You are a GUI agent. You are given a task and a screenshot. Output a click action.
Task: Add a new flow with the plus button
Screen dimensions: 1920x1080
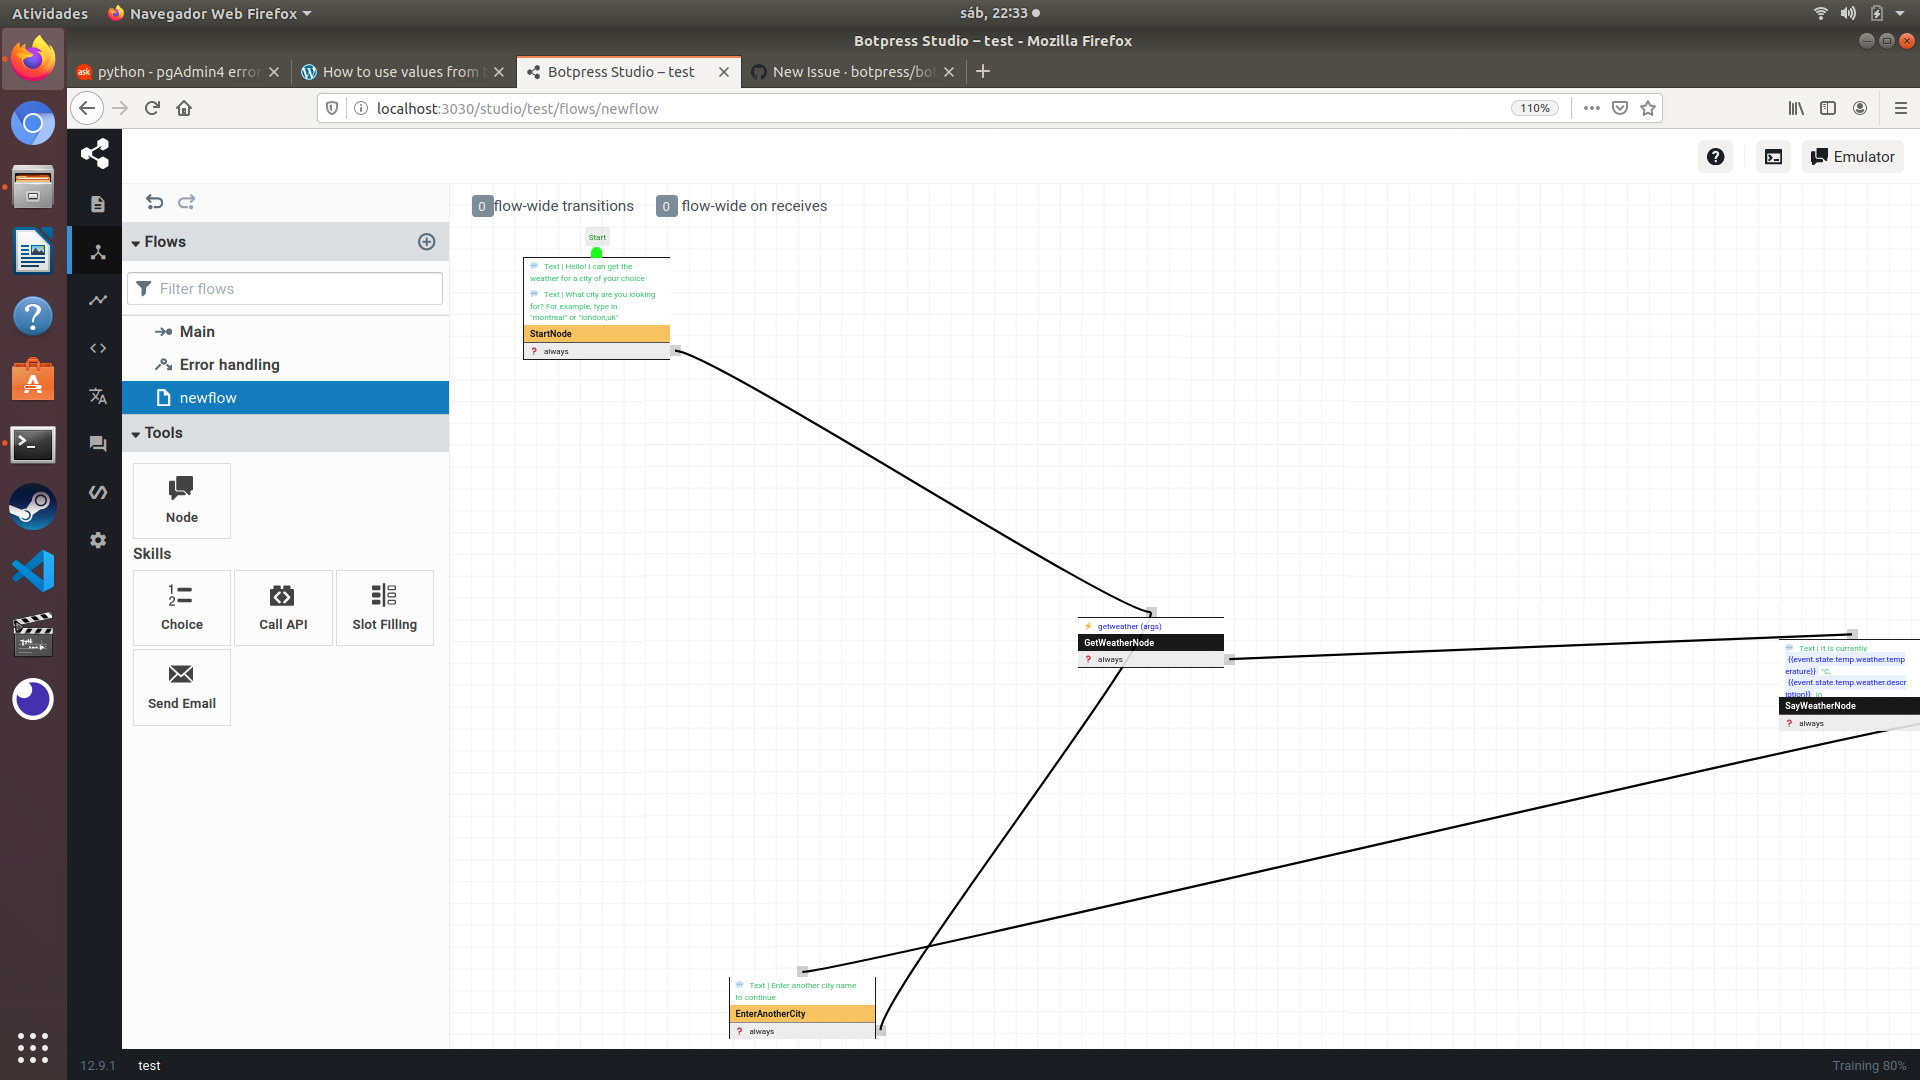click(x=426, y=241)
